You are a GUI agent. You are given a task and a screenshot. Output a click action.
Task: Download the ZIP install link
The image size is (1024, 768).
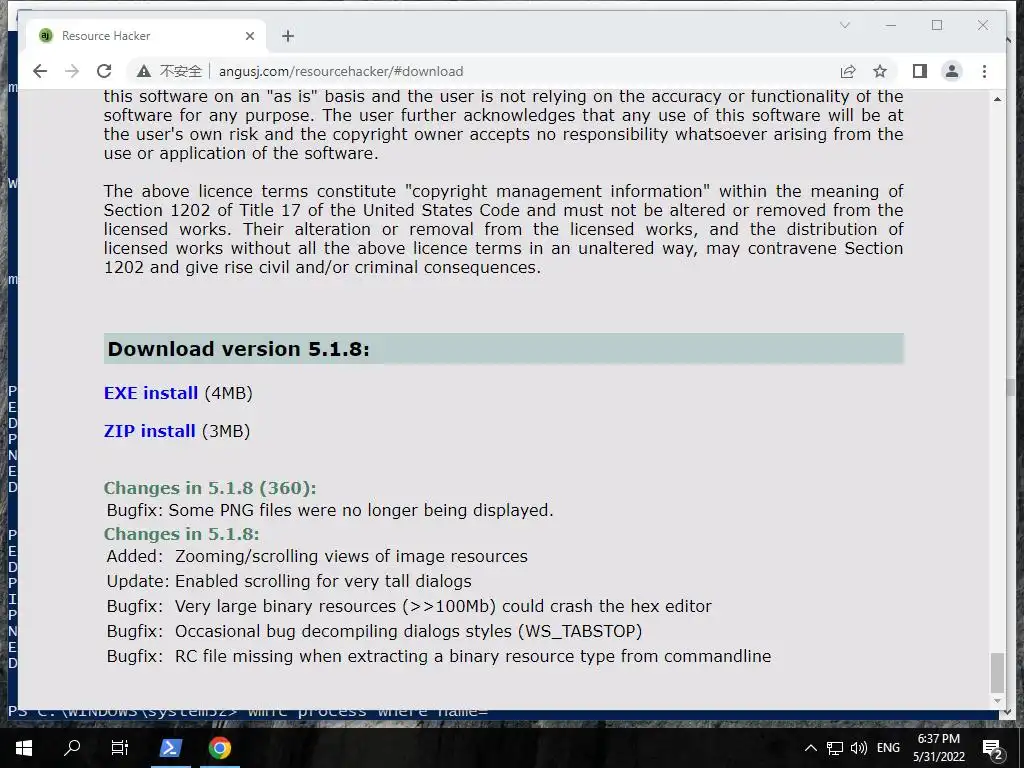[150, 431]
